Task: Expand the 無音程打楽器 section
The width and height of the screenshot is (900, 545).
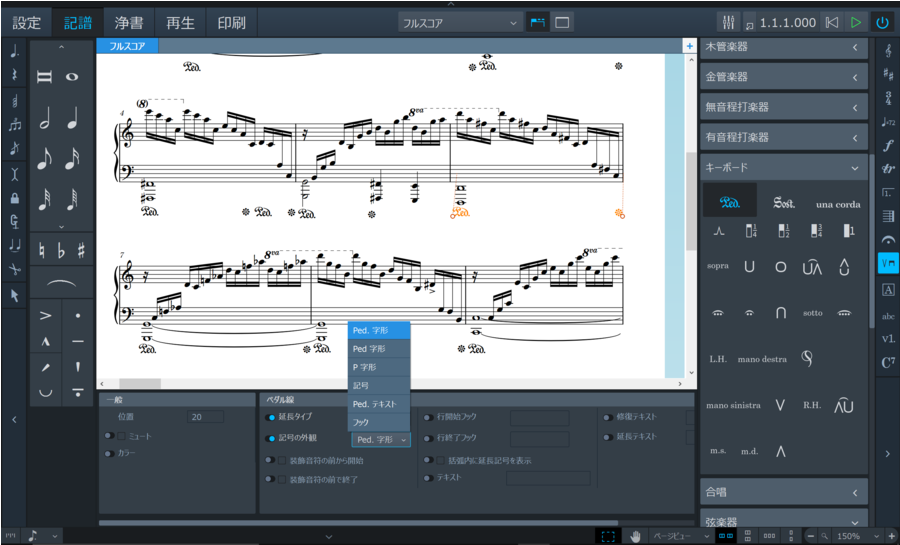Action: pos(783,107)
